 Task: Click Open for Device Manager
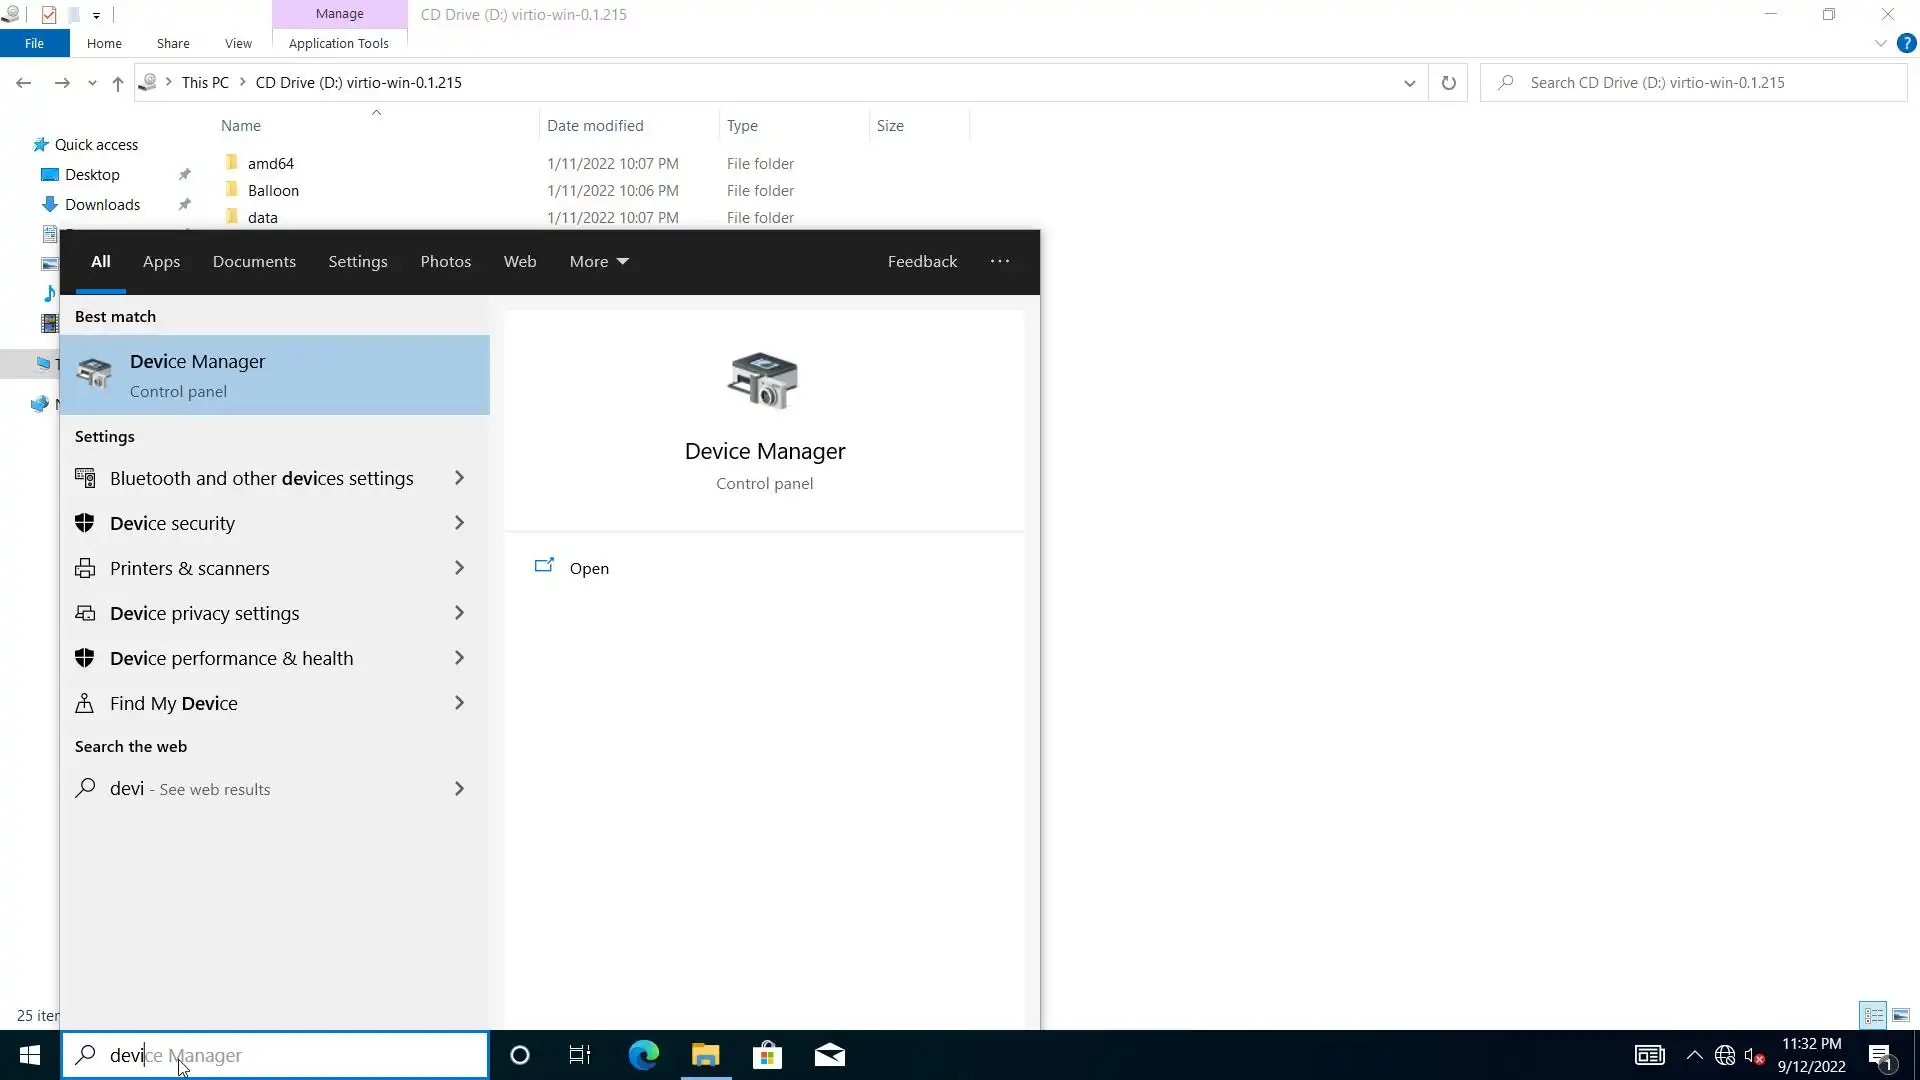click(x=588, y=568)
